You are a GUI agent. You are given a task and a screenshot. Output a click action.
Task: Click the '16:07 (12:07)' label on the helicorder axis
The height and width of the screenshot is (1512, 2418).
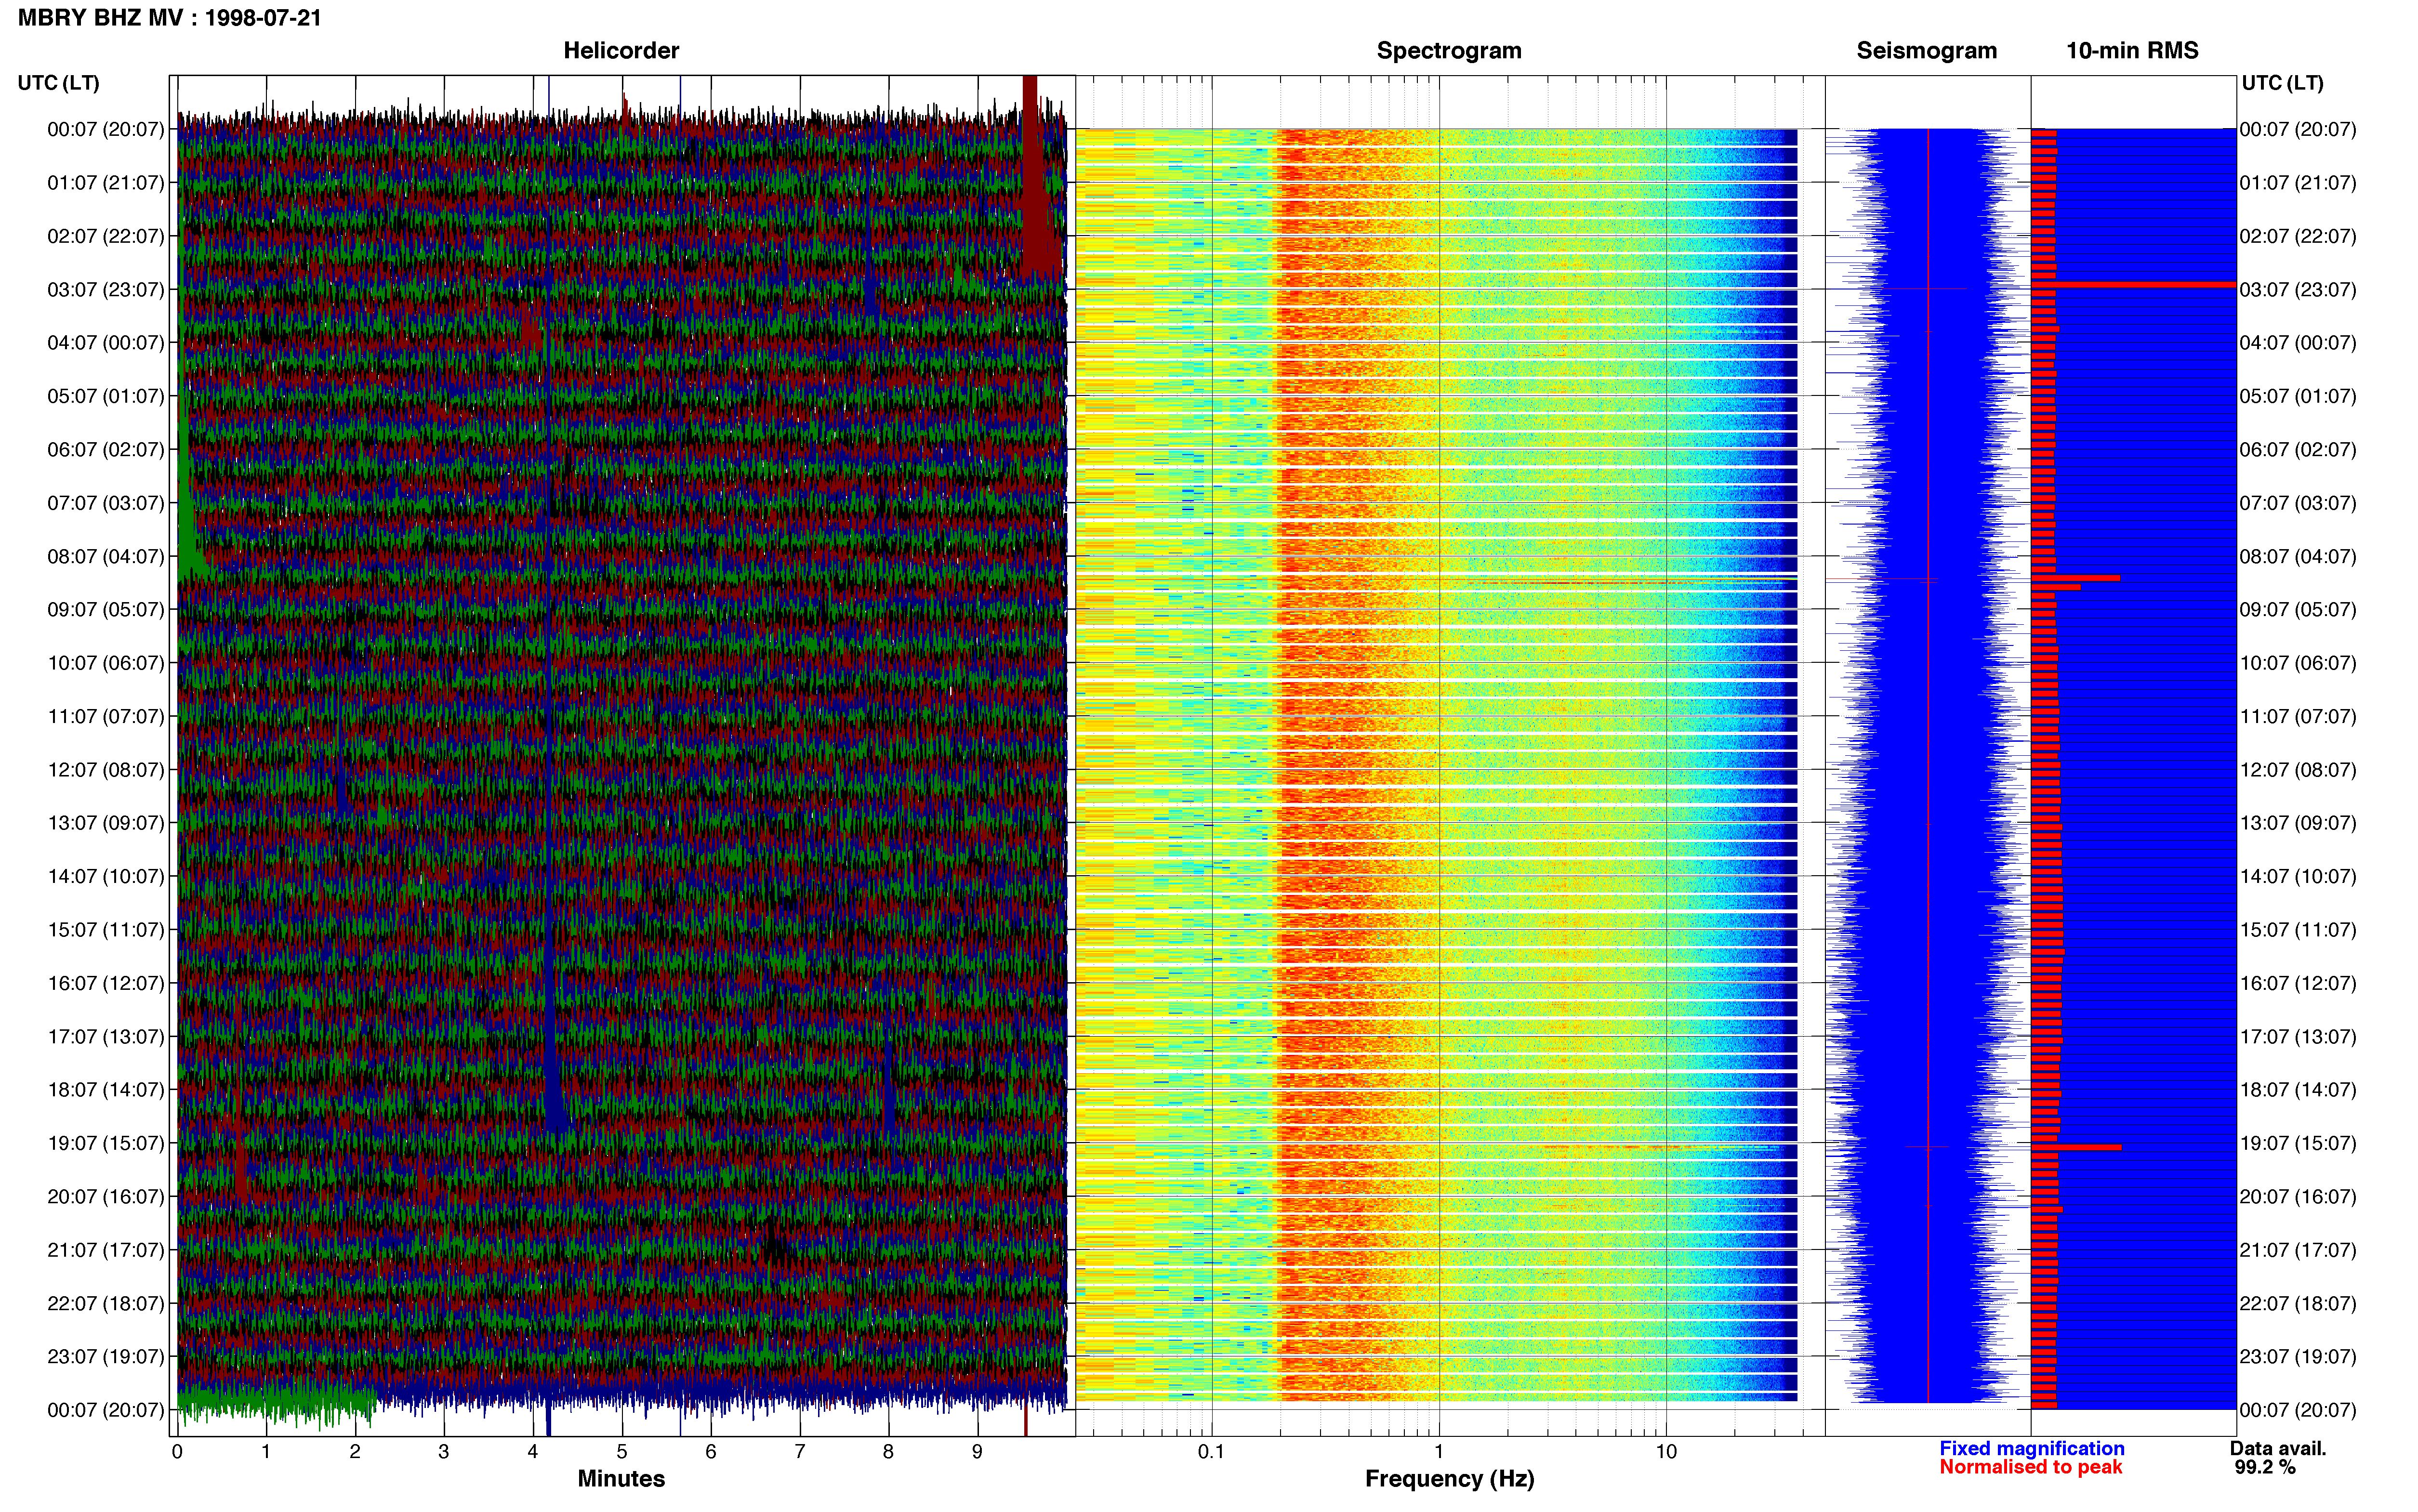[105, 984]
